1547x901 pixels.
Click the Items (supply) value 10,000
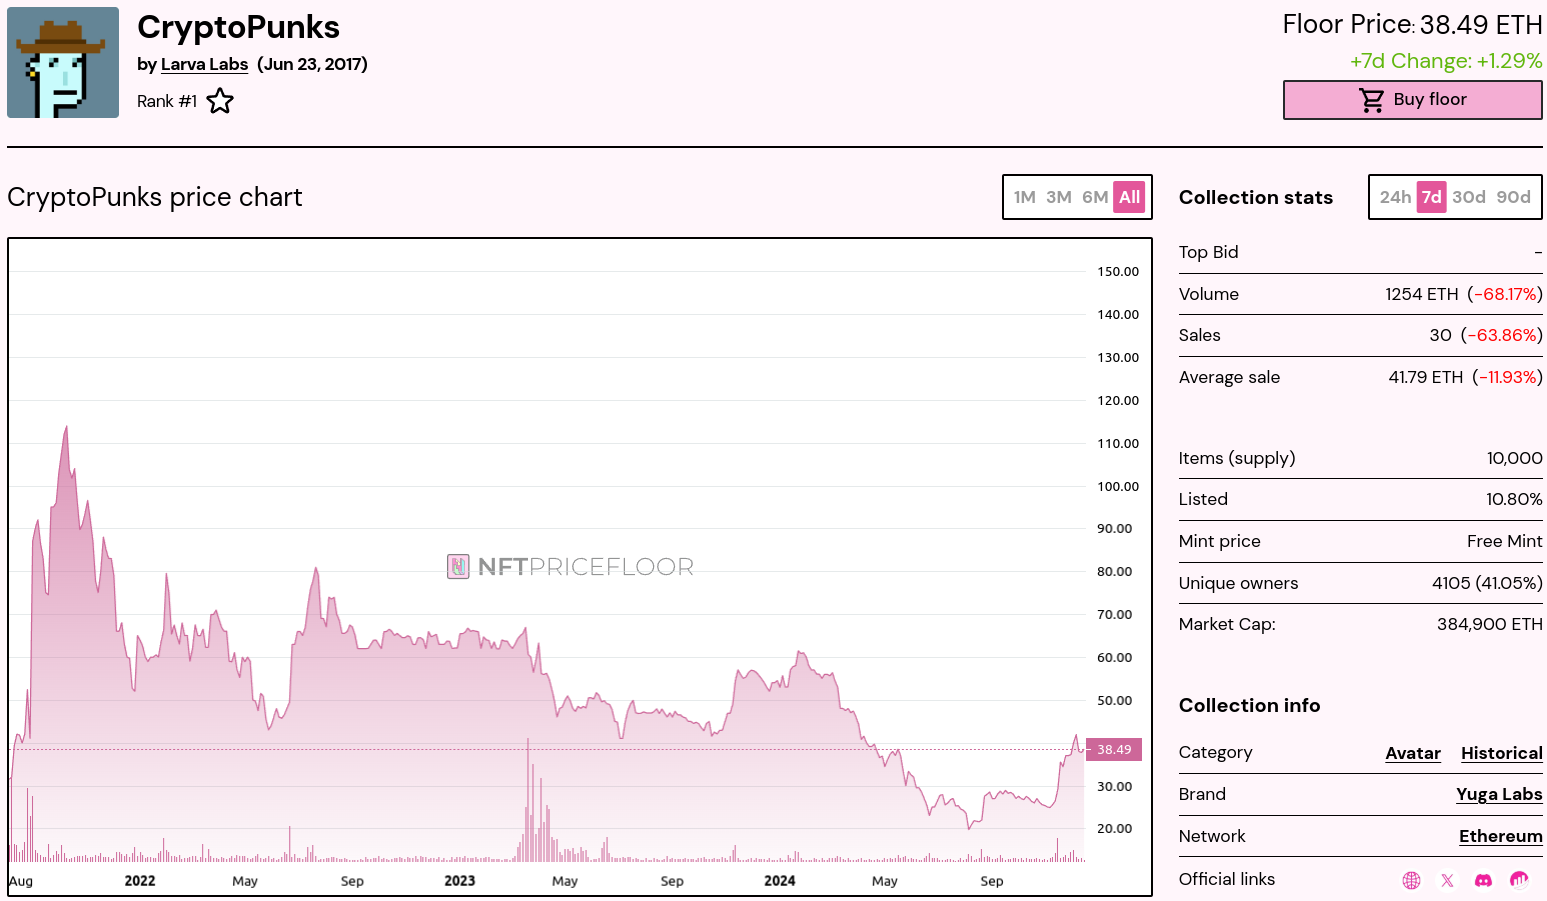pyautogui.click(x=1515, y=458)
